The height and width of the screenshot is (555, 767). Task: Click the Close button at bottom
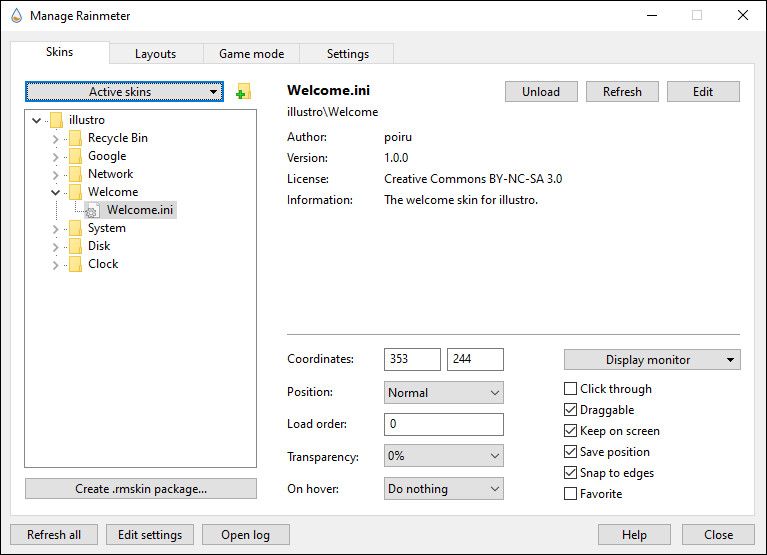pyautogui.click(x=719, y=534)
